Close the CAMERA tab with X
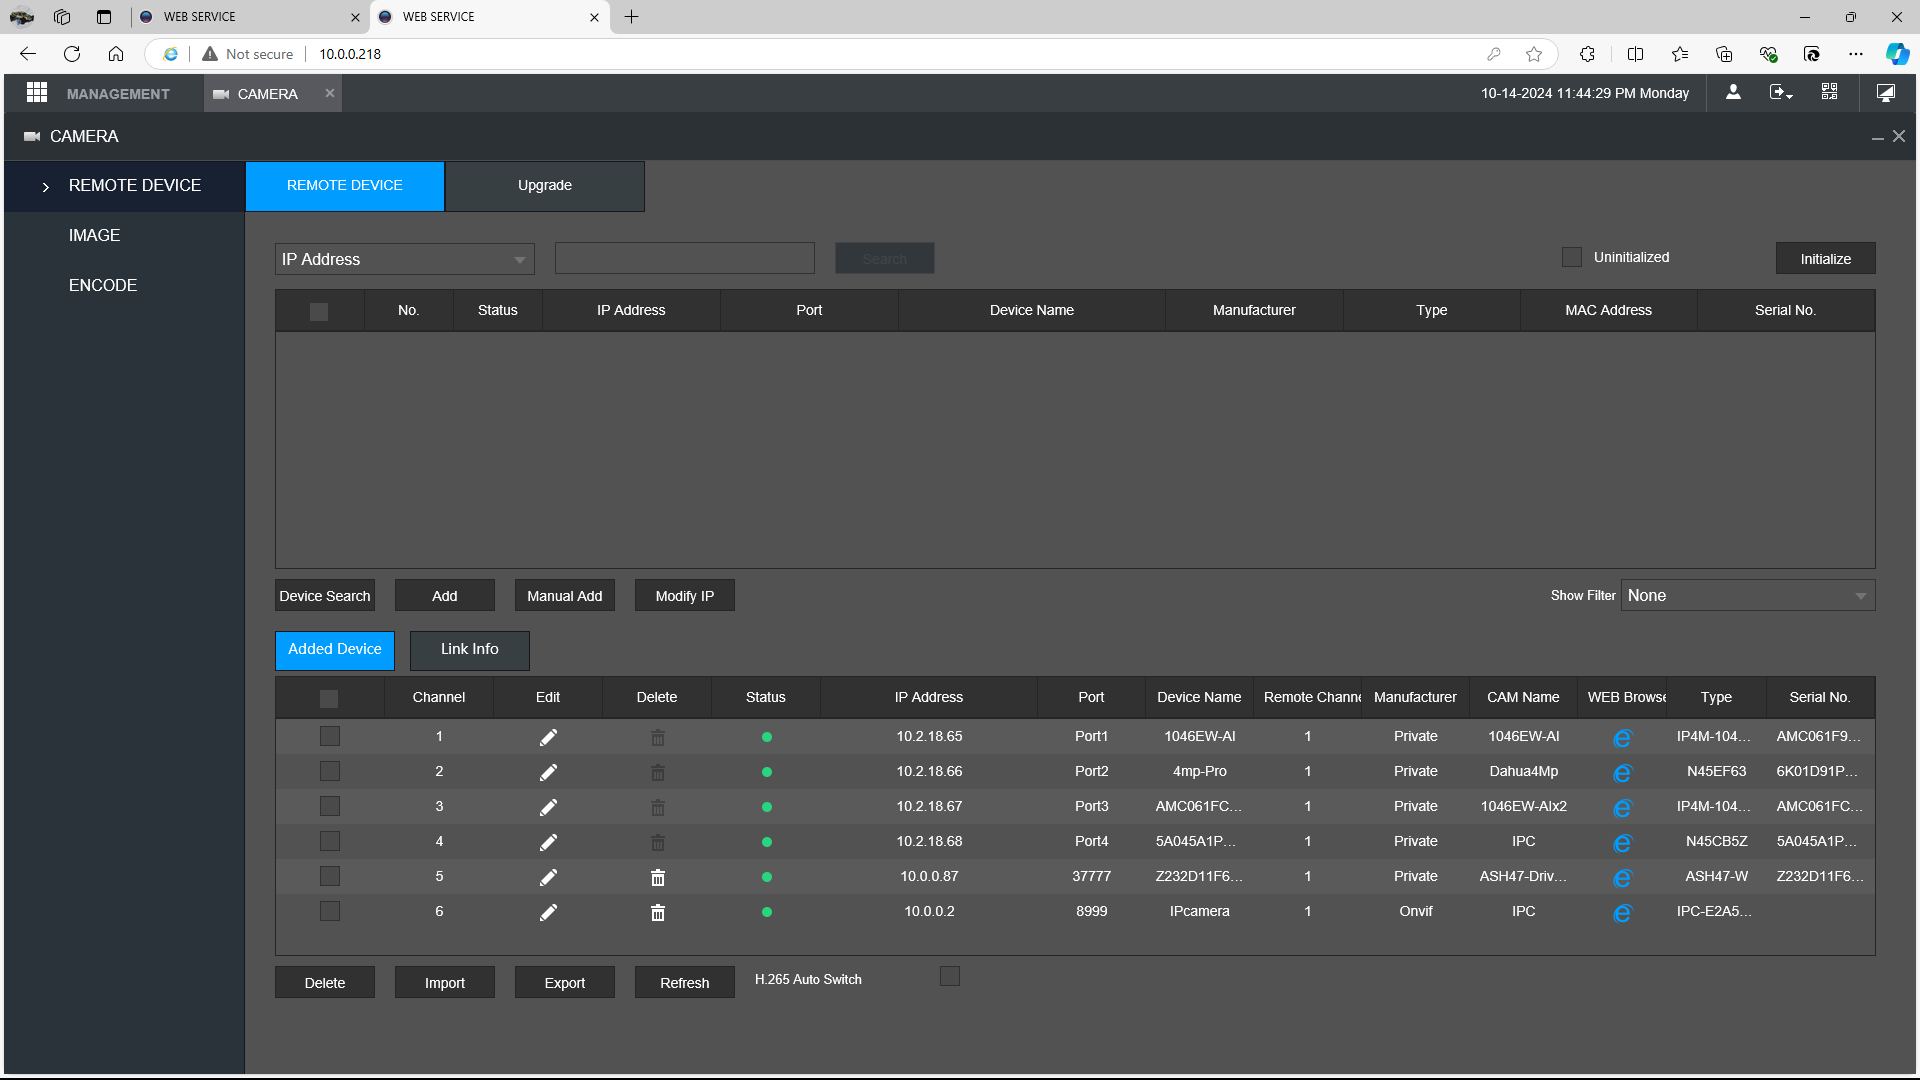 point(329,93)
